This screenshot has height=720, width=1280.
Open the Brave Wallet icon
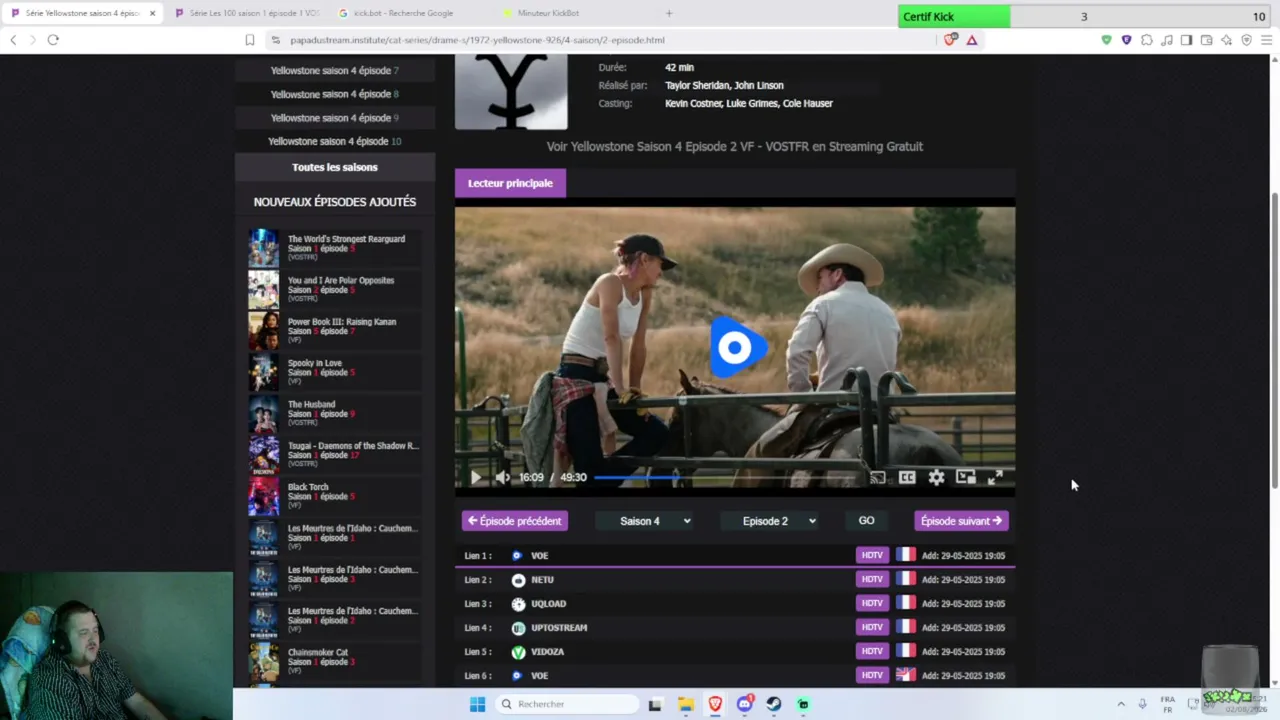pyautogui.click(x=1206, y=40)
